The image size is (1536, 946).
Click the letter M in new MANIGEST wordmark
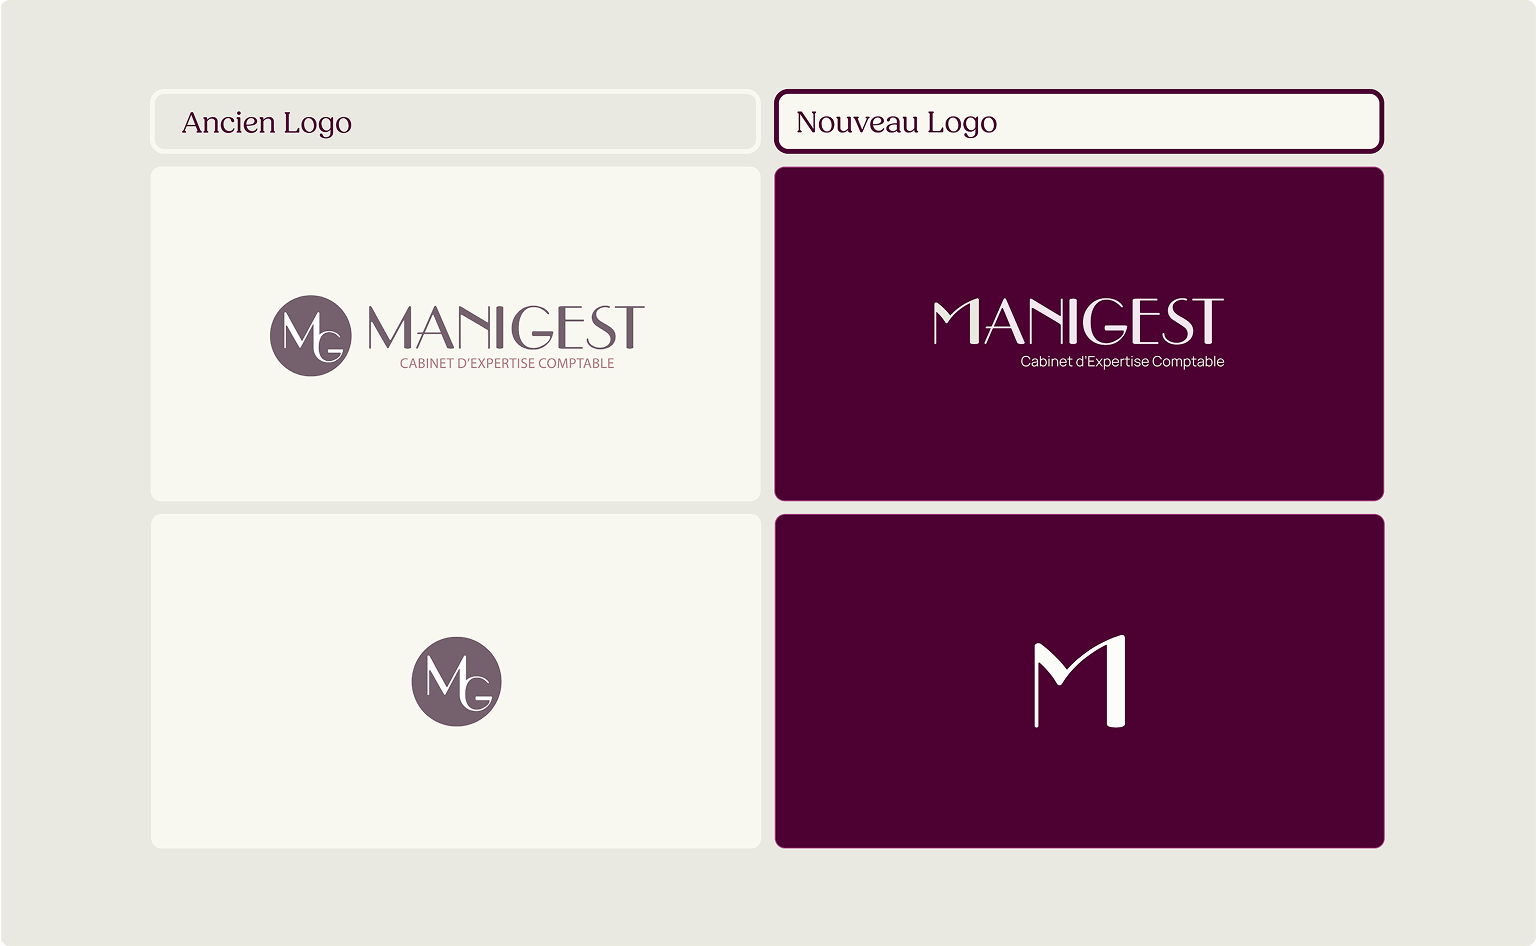point(957,321)
